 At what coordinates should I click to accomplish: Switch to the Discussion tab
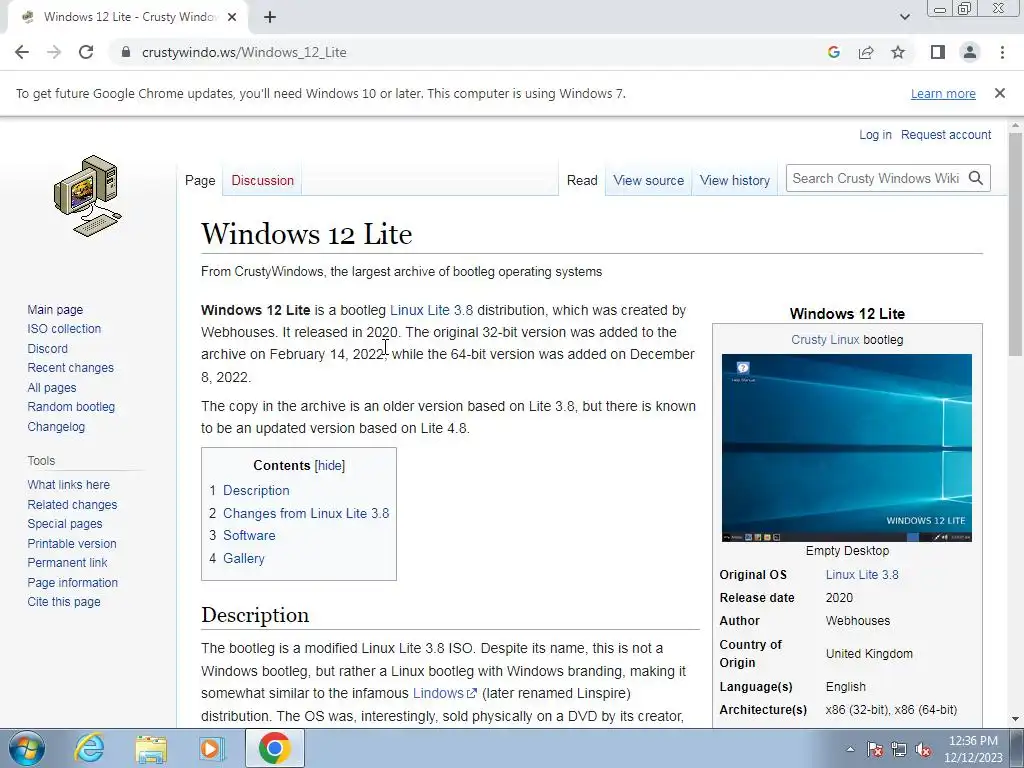coord(263,181)
